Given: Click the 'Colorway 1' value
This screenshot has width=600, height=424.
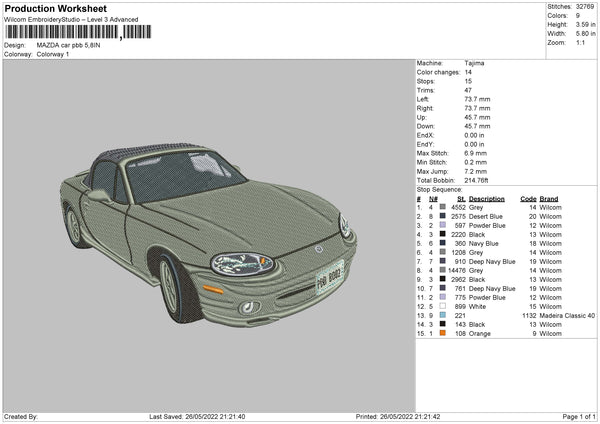Looking at the screenshot, I should coord(53,54).
